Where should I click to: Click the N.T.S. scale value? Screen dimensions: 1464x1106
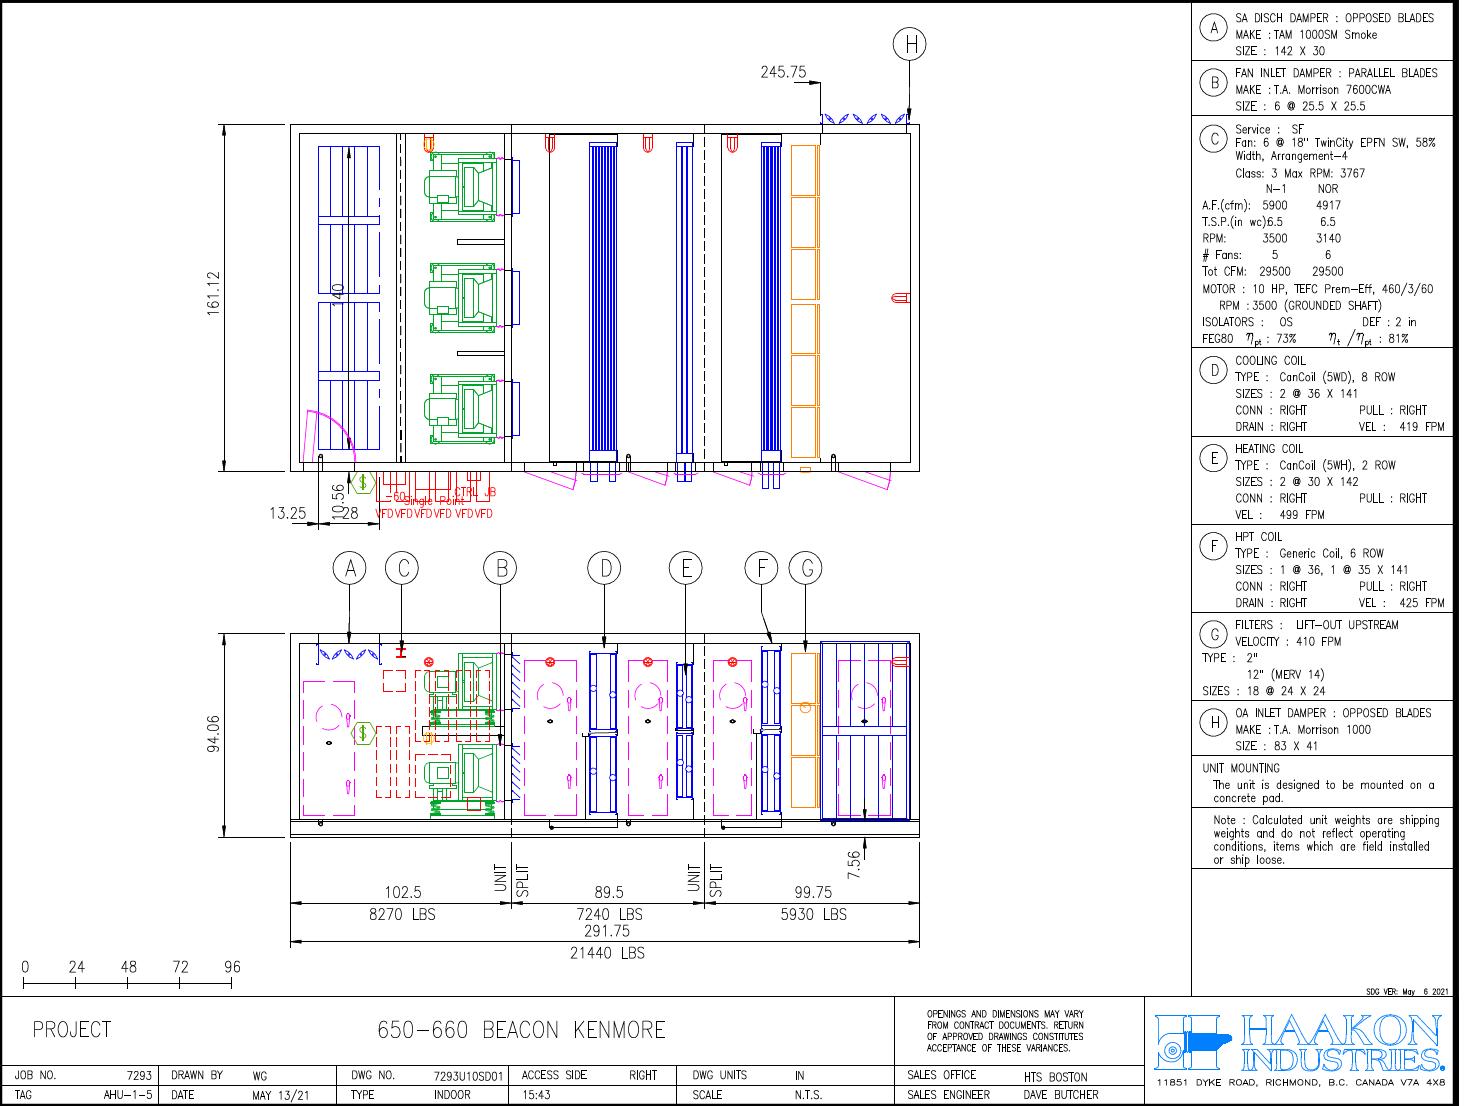[808, 1095]
